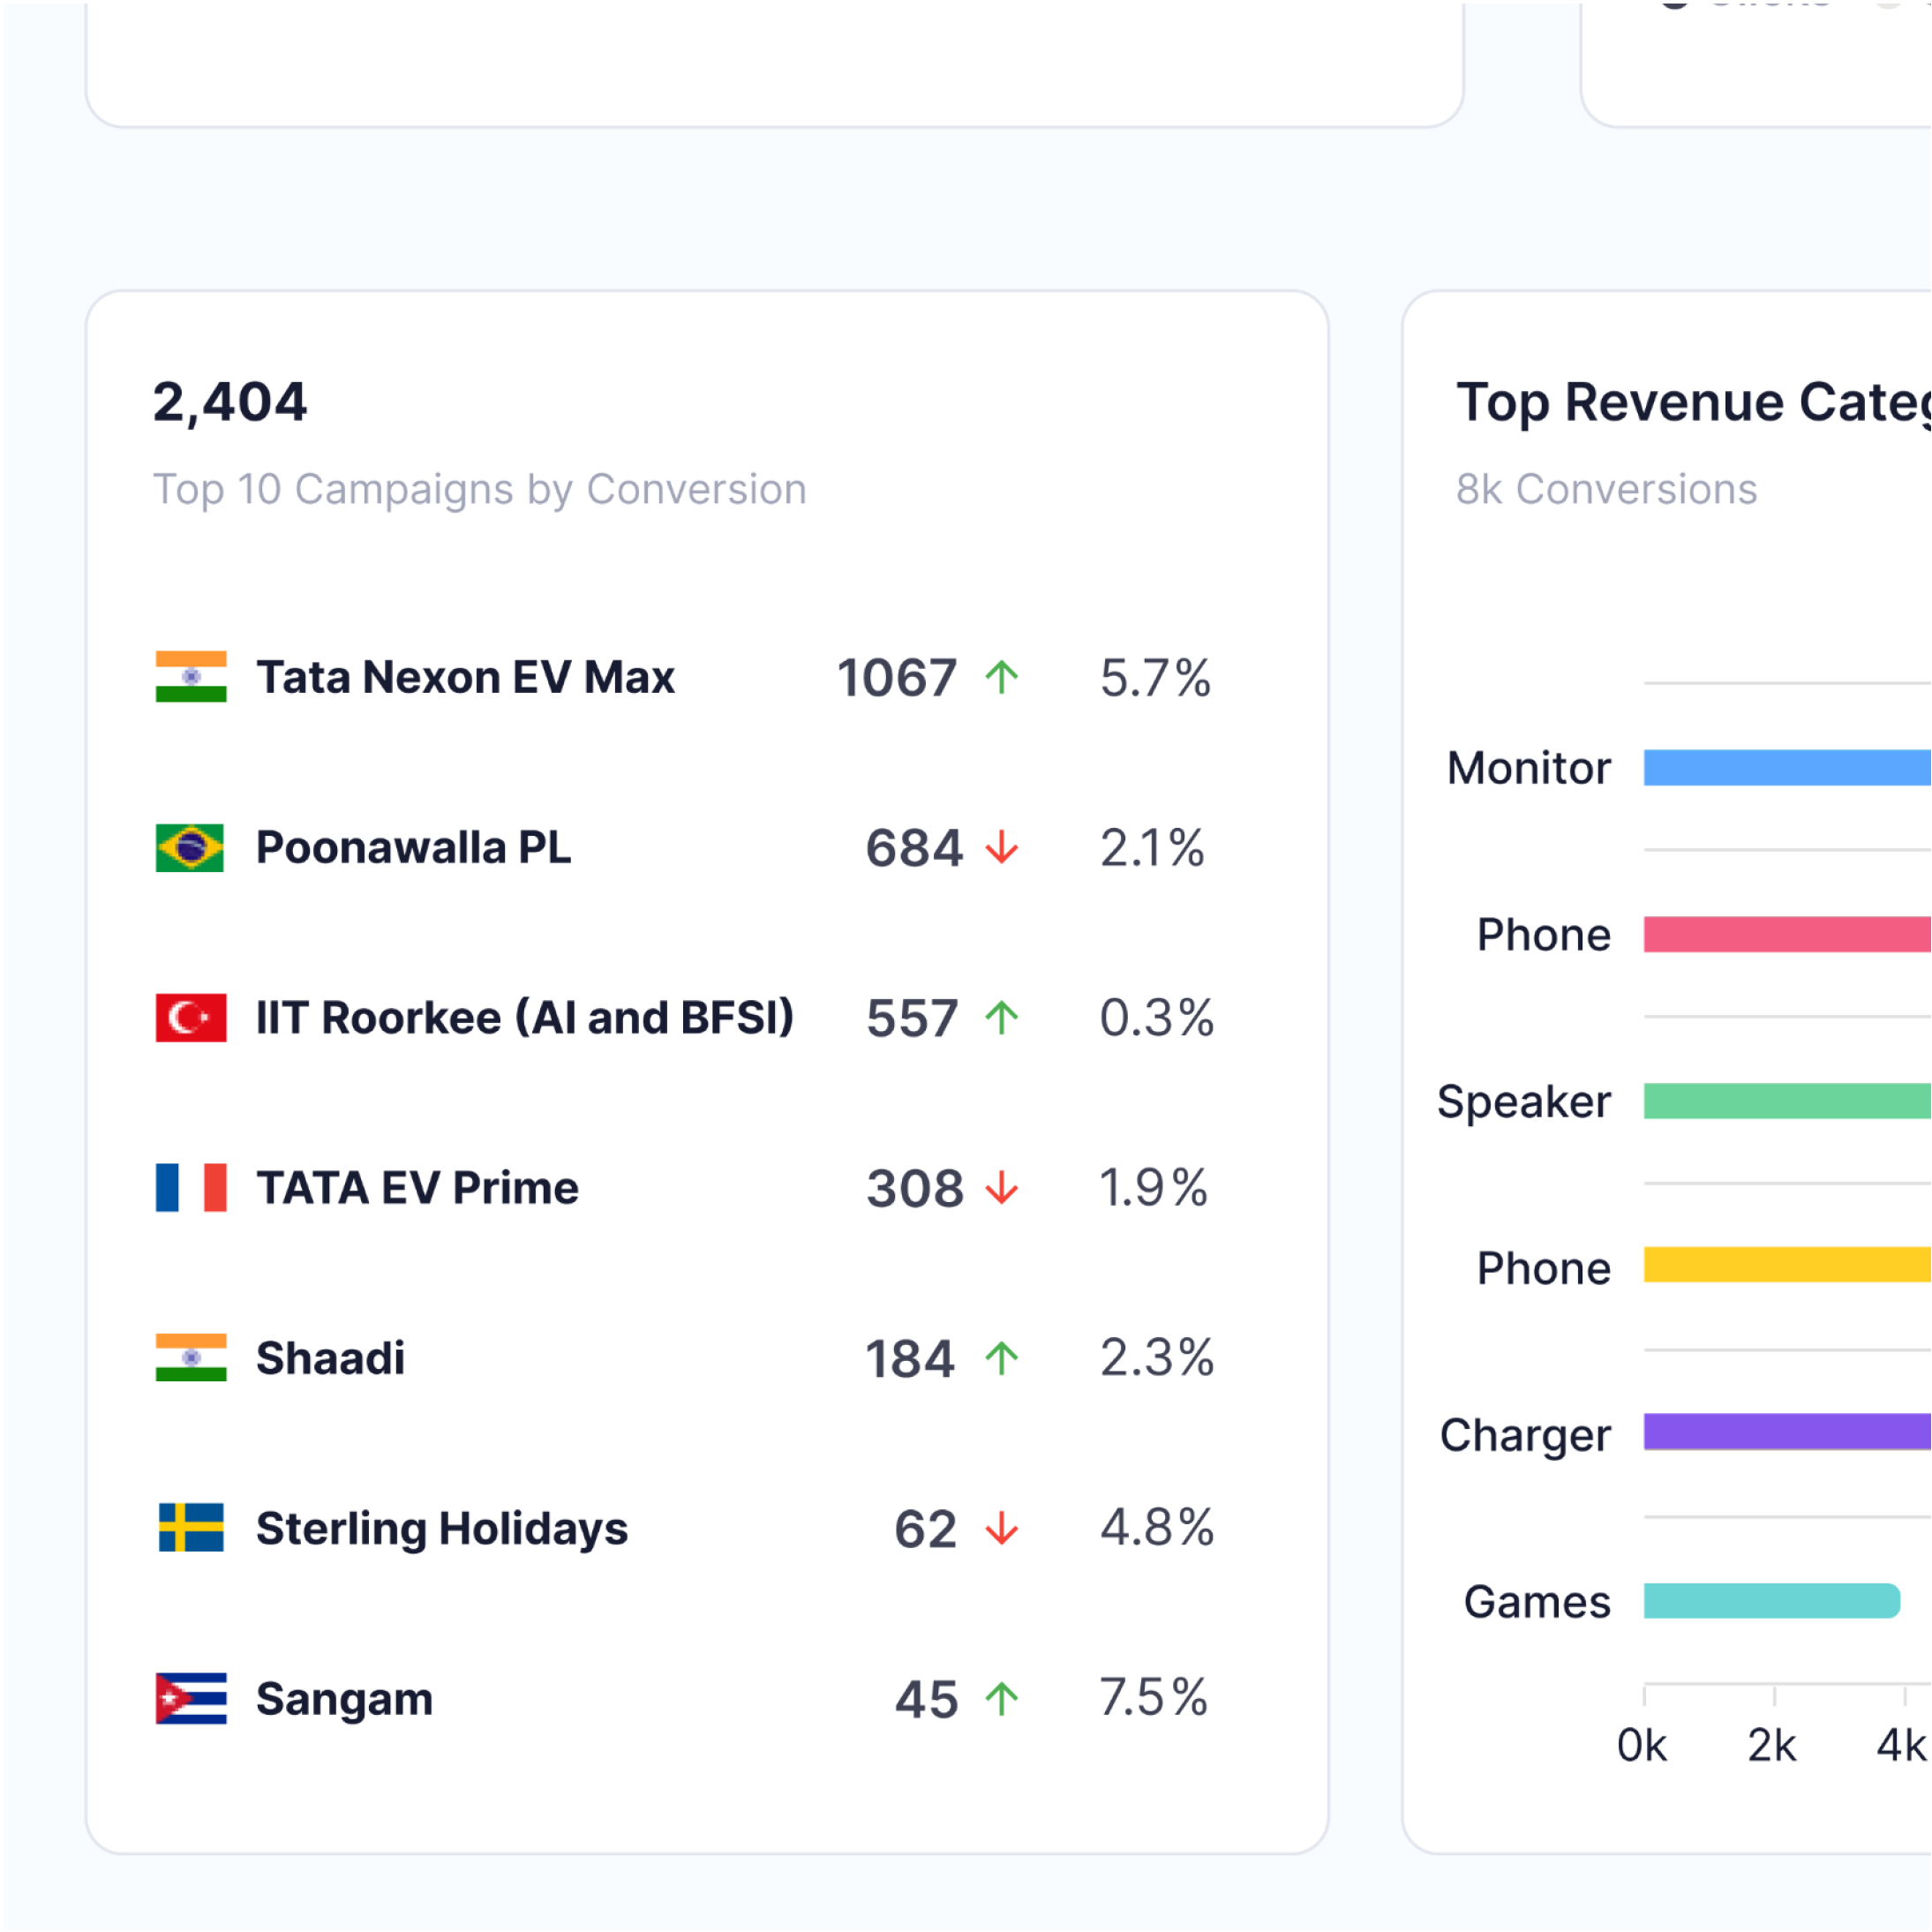This screenshot has height=1932, width=1932.
Task: Click the India flag beside Shaadi
Action: [x=191, y=1357]
